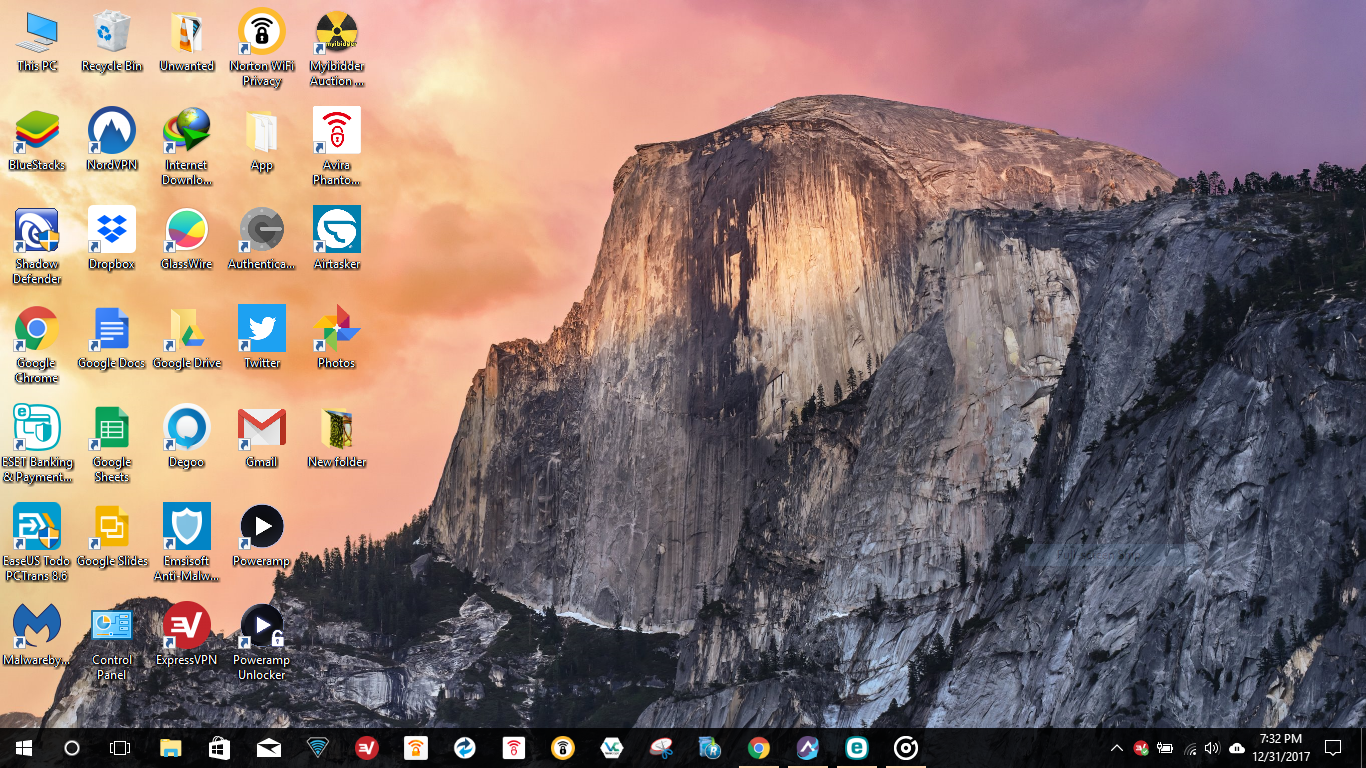Show hidden system tray icons
The width and height of the screenshot is (1366, 768).
(x=1117, y=748)
